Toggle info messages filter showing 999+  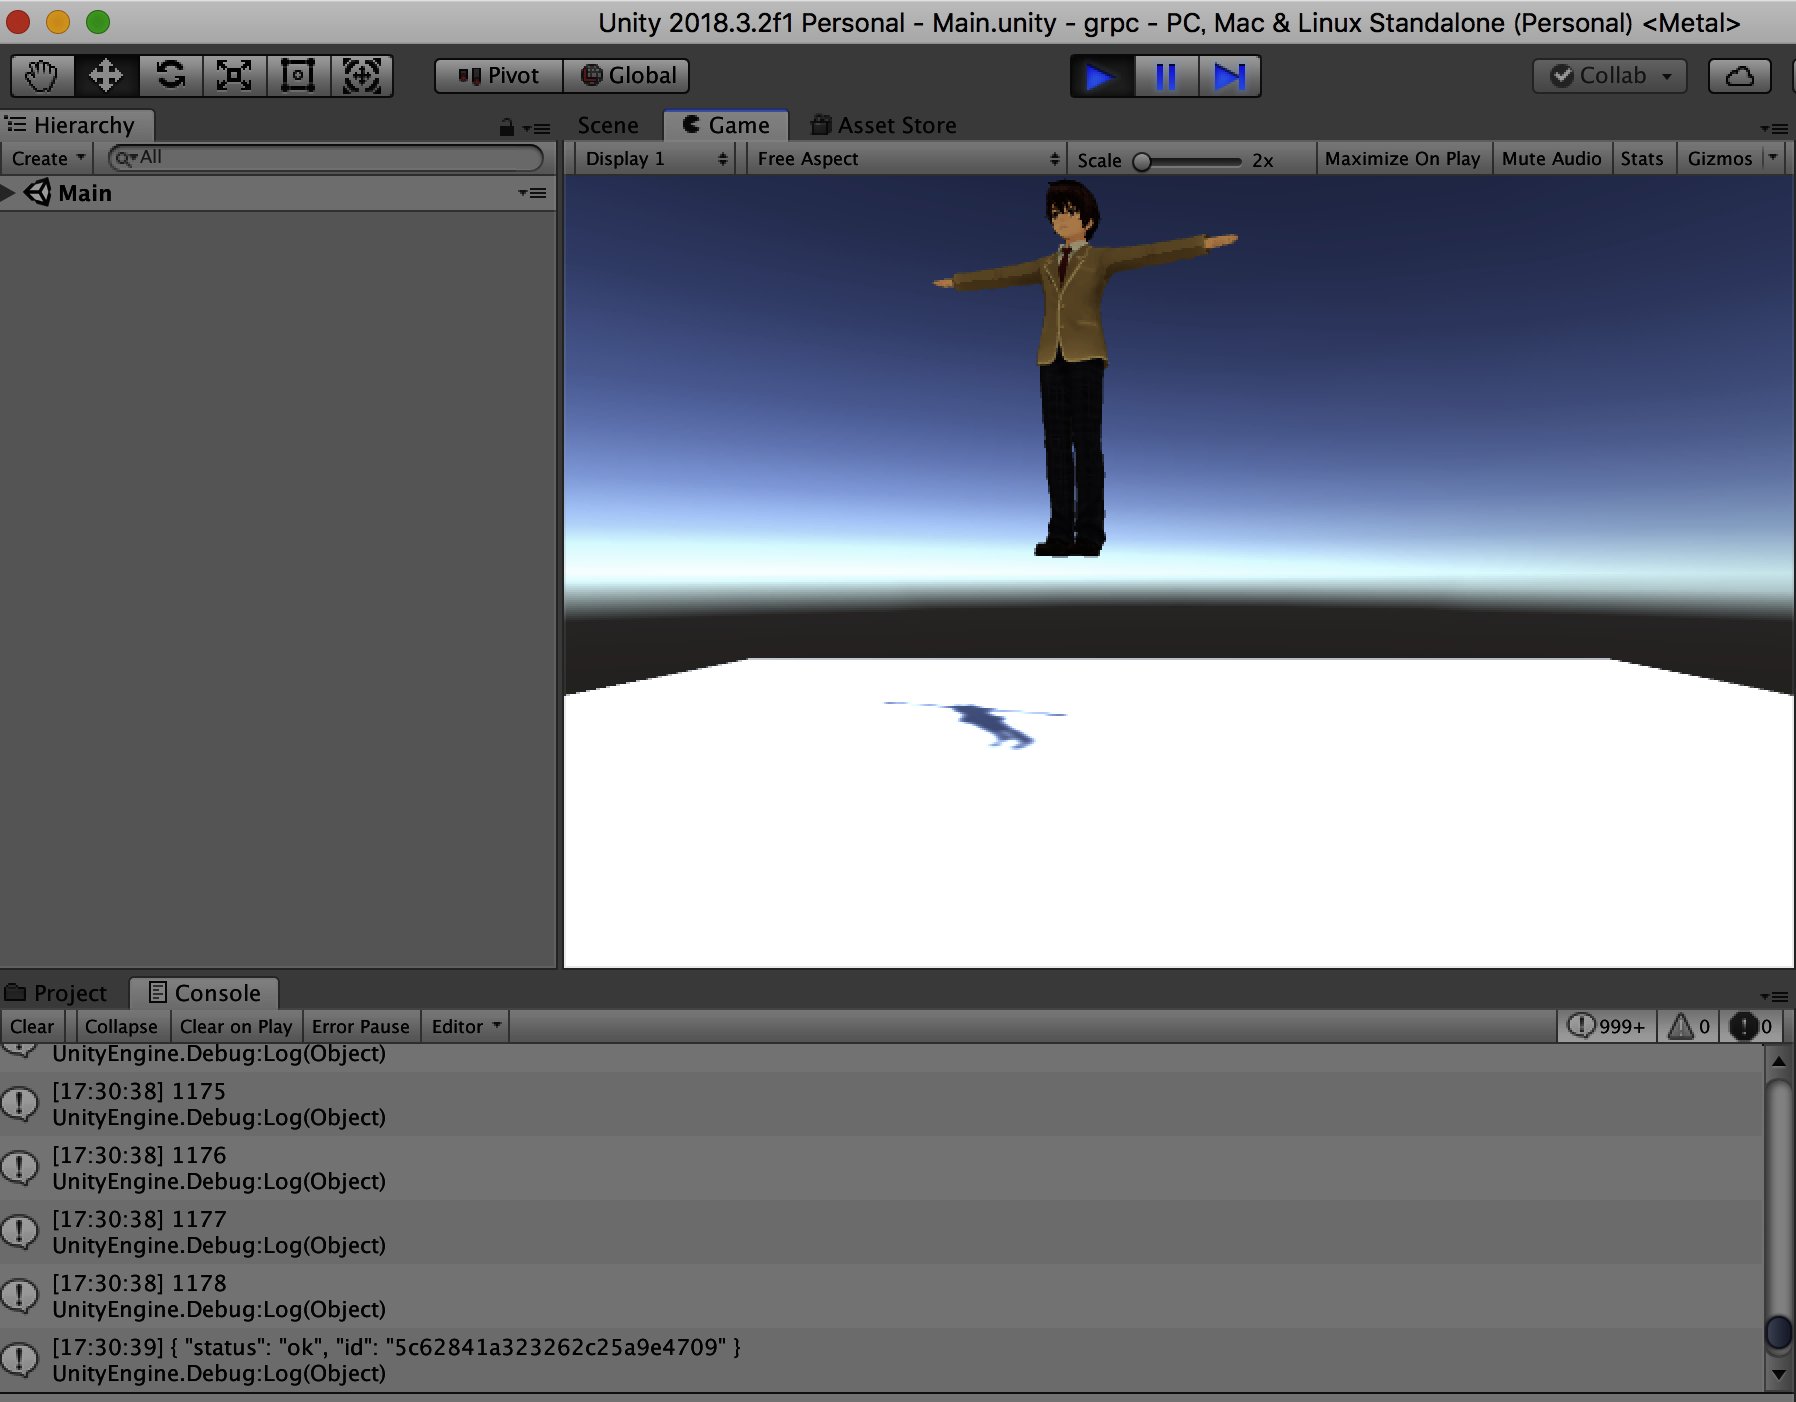(1606, 1026)
